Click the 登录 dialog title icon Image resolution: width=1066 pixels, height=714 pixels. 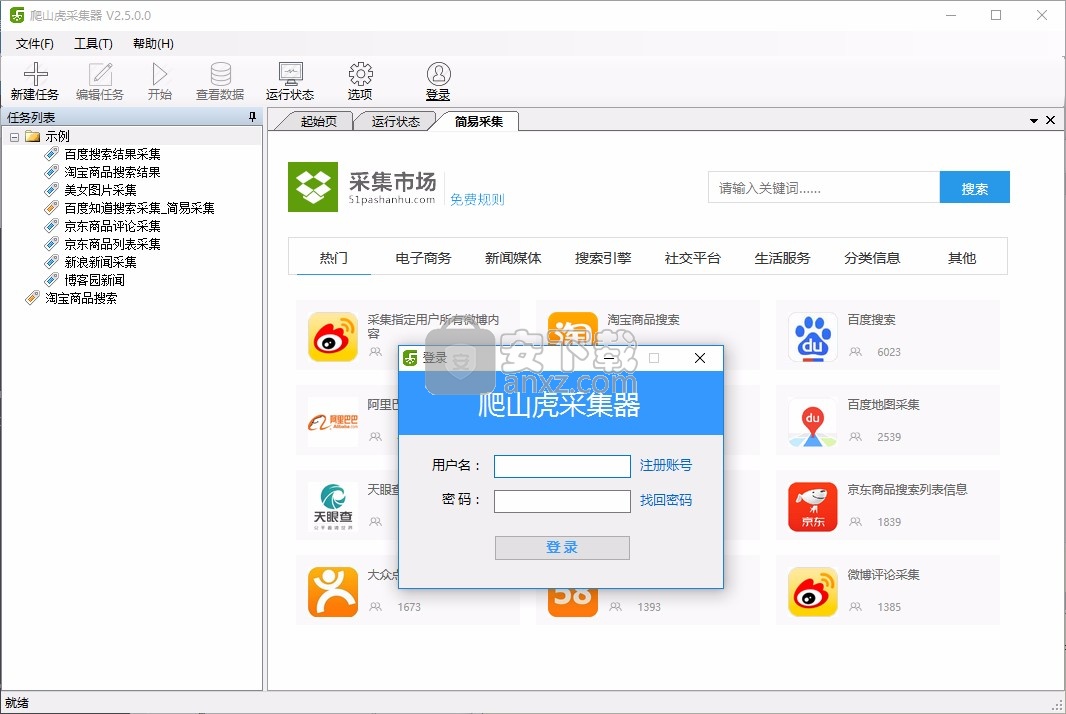pos(410,358)
